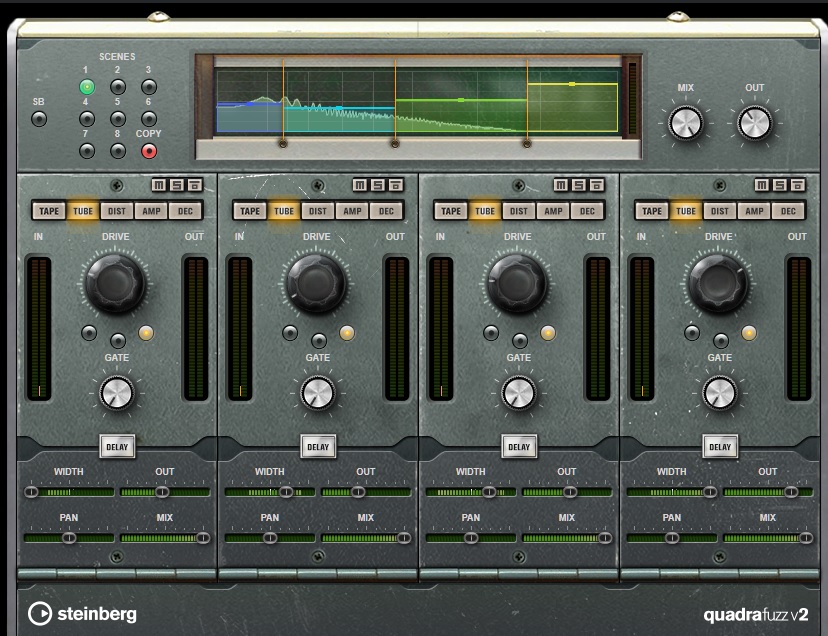Solo band 2 using its S button
This screenshot has width=828, height=636.
pyautogui.click(x=378, y=185)
